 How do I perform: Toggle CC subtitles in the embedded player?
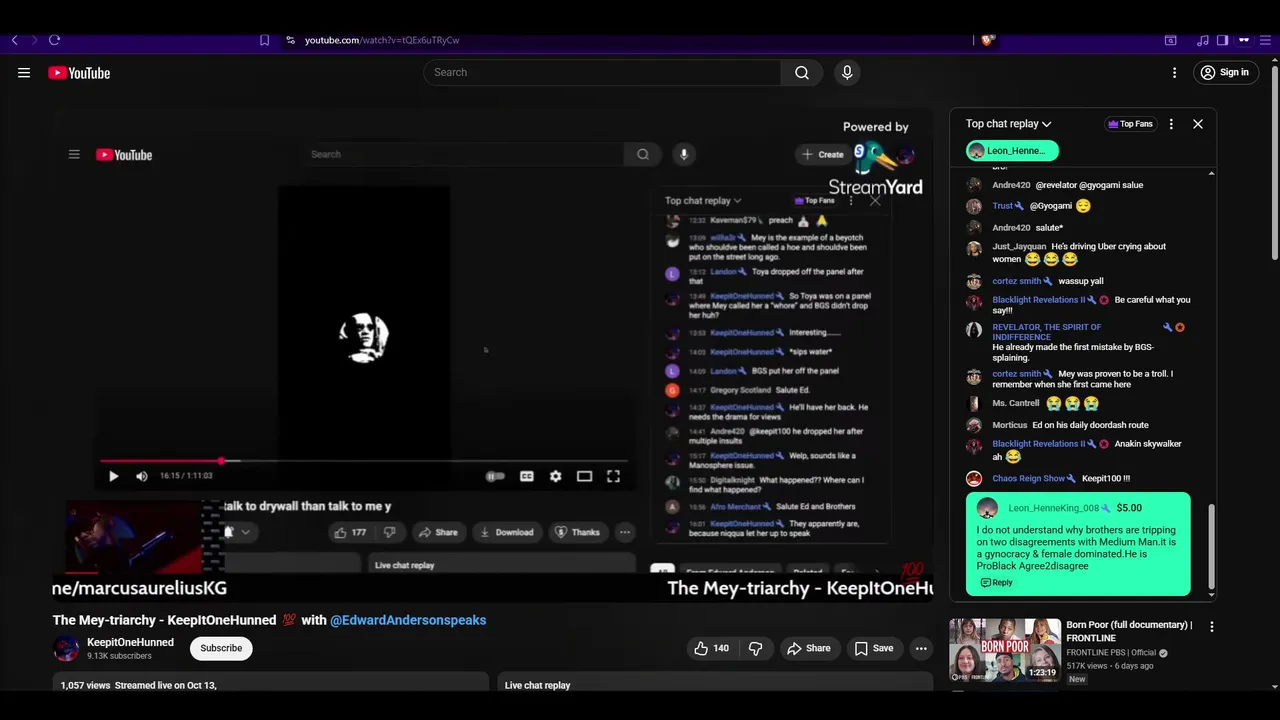click(x=526, y=476)
